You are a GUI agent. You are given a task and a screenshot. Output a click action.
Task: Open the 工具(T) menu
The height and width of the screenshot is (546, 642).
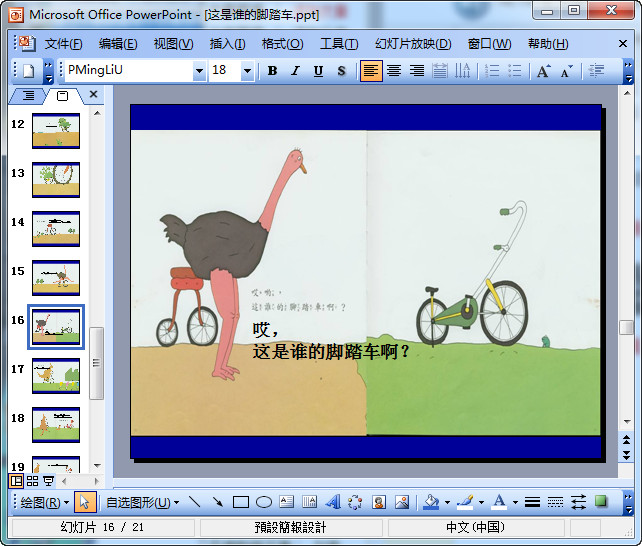[x=339, y=44]
